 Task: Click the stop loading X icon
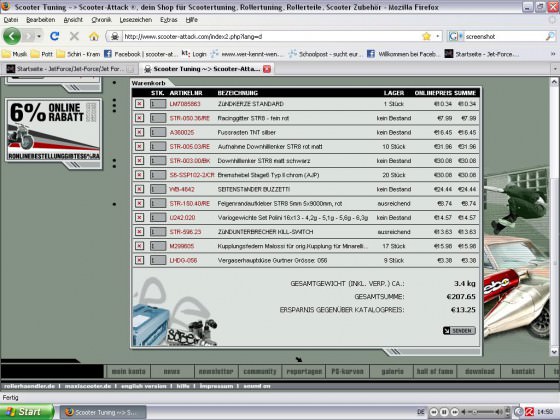click(74, 36)
